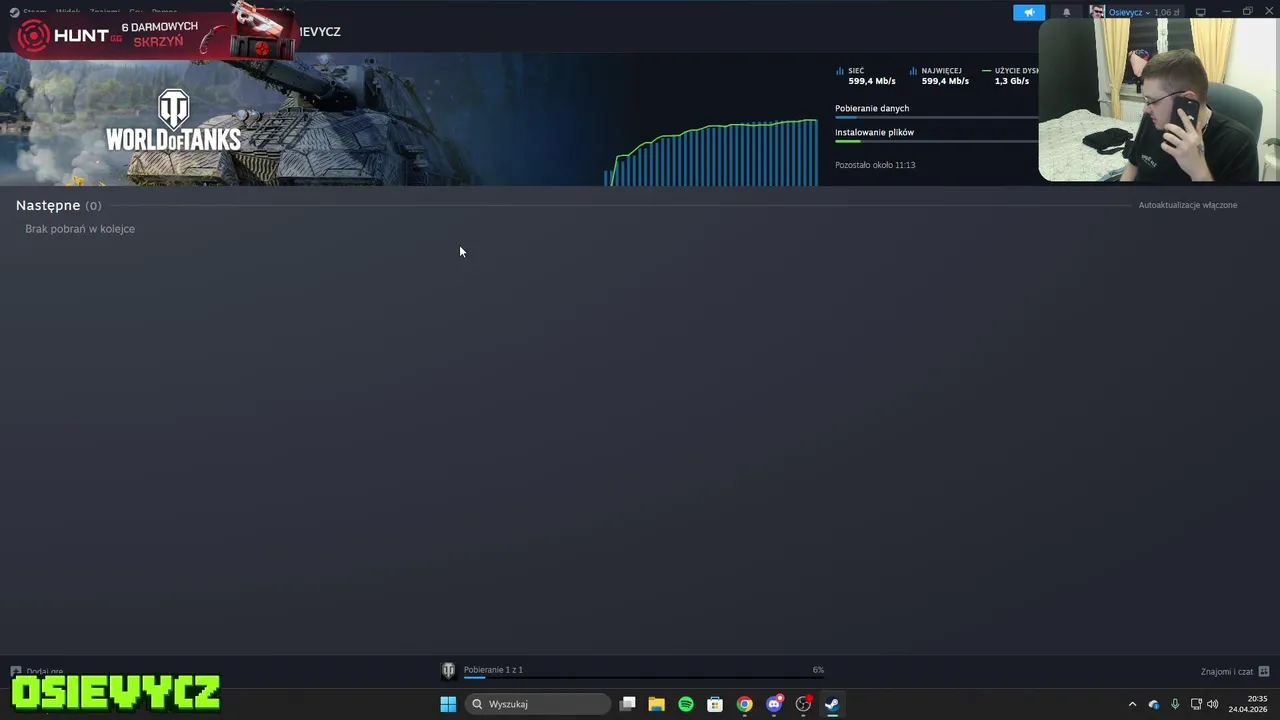This screenshot has height=720, width=1280.
Task: Click Brak pobrań w kolejce text
Action: (x=80, y=229)
